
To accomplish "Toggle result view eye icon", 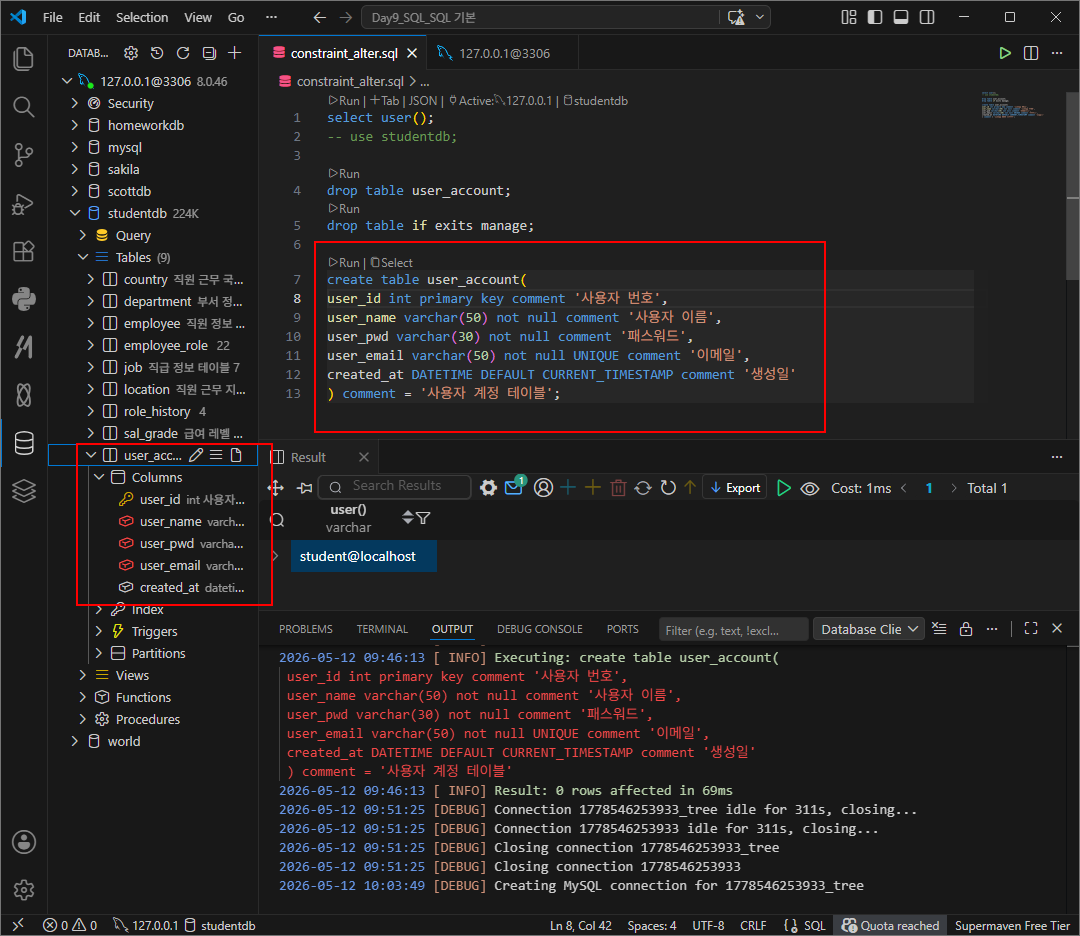I will coord(810,488).
